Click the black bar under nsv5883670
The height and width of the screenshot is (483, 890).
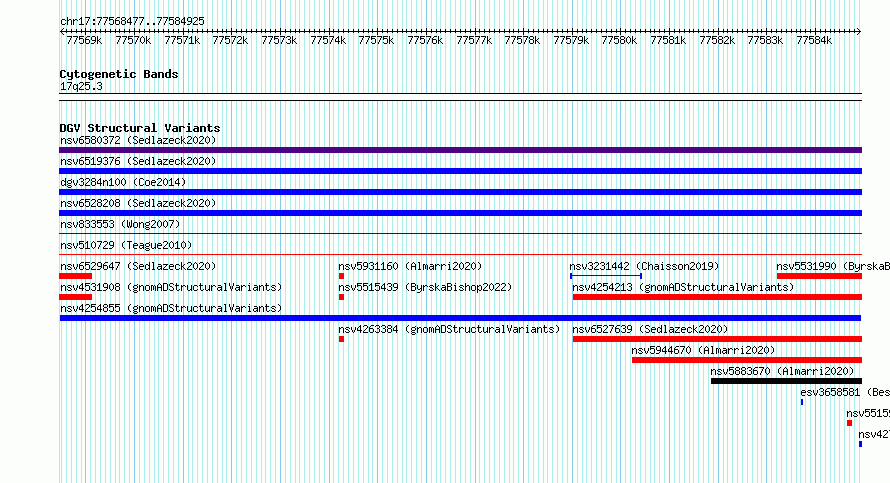coord(786,381)
